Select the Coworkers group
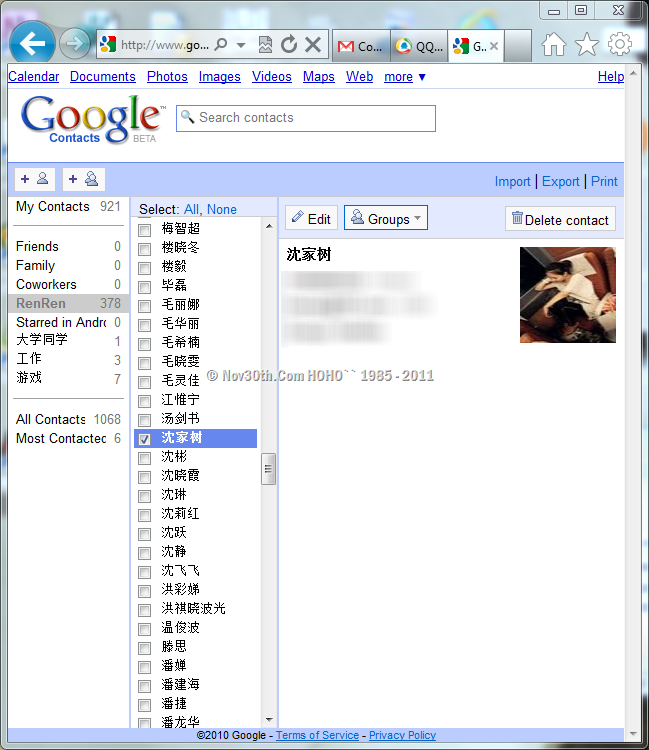 (68, 285)
